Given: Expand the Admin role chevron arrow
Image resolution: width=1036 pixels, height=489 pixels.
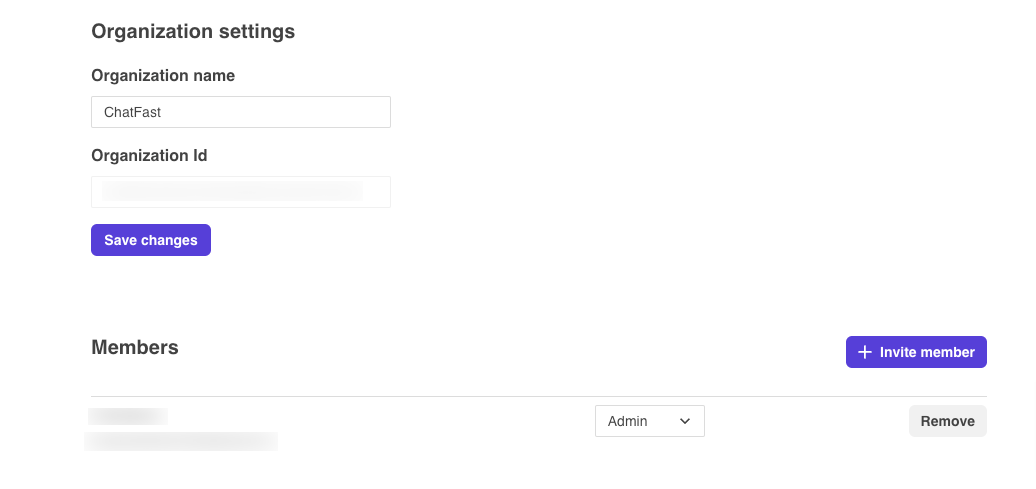Looking at the screenshot, I should 685,421.
